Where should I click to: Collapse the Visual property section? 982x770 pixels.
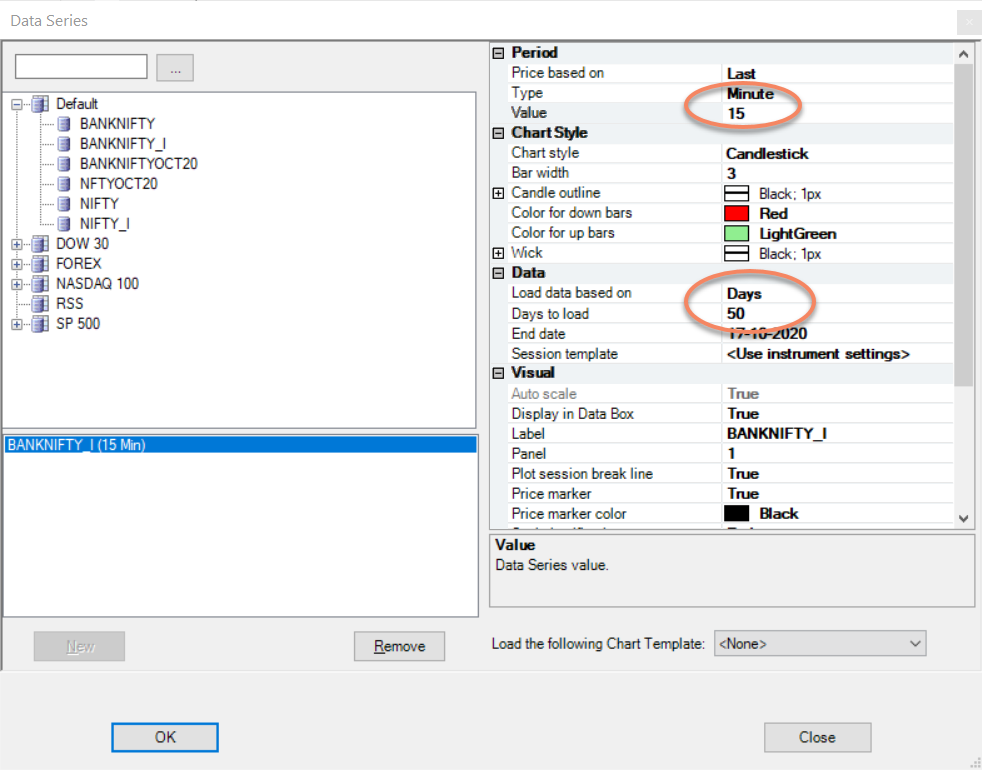[x=499, y=373]
